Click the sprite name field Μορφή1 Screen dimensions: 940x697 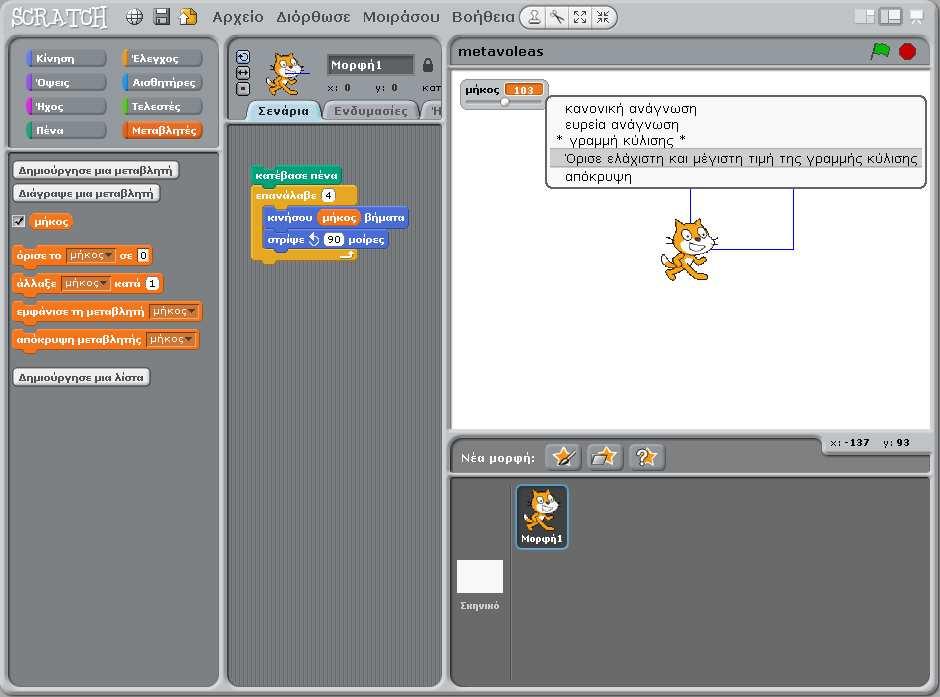coord(370,65)
